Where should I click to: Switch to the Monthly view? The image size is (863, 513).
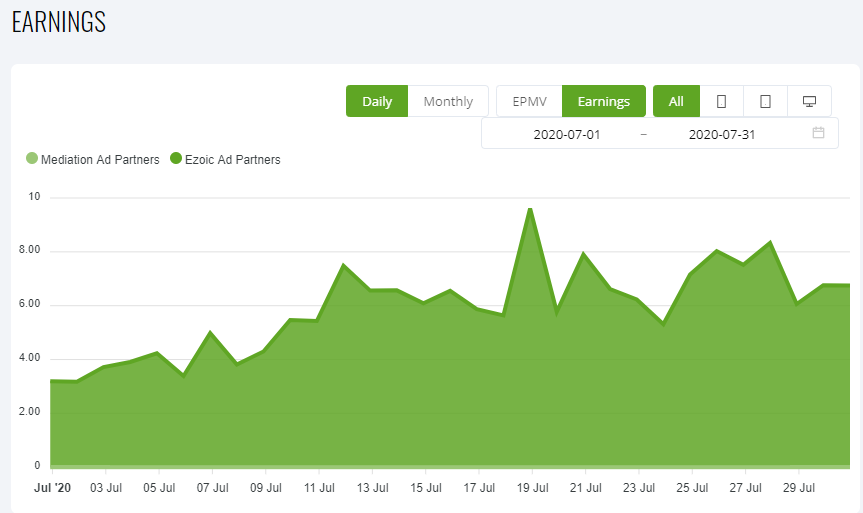448,101
